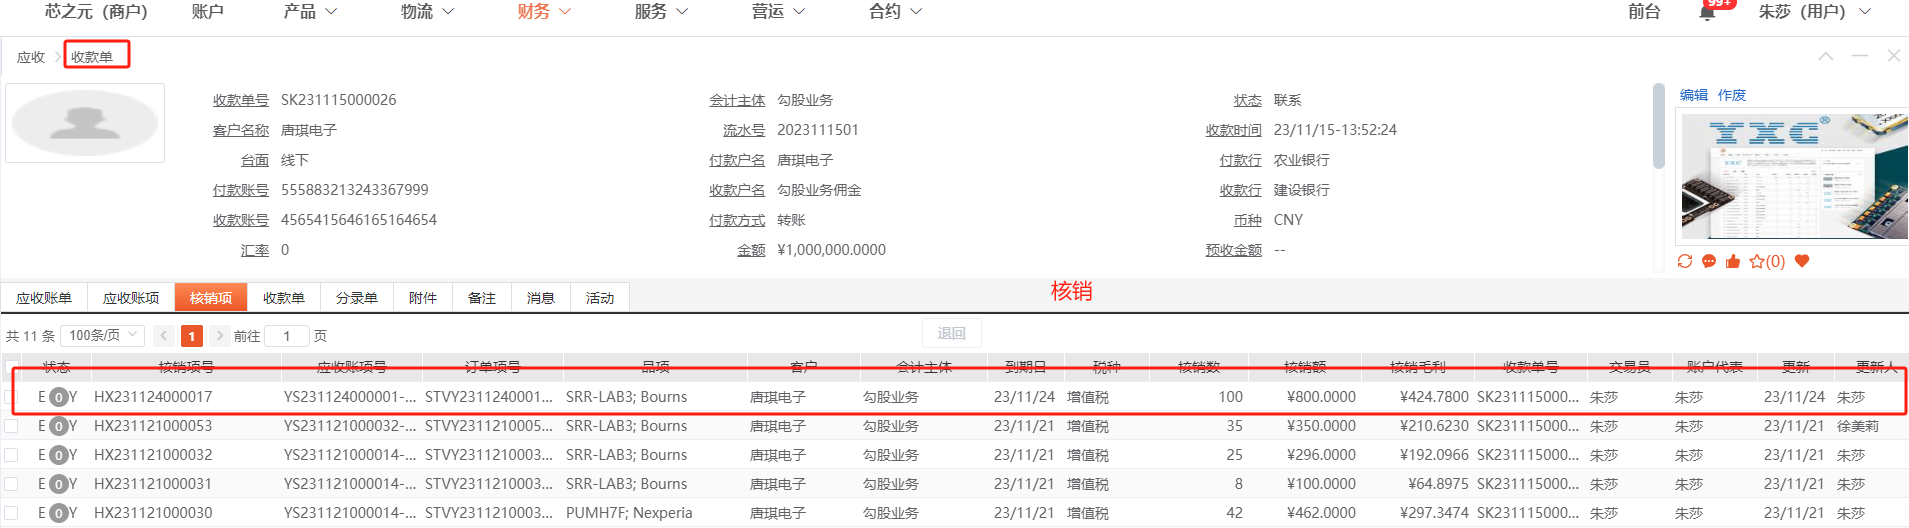Click the customer avatar placeholder
This screenshot has width=1909, height=528.
click(x=85, y=123)
